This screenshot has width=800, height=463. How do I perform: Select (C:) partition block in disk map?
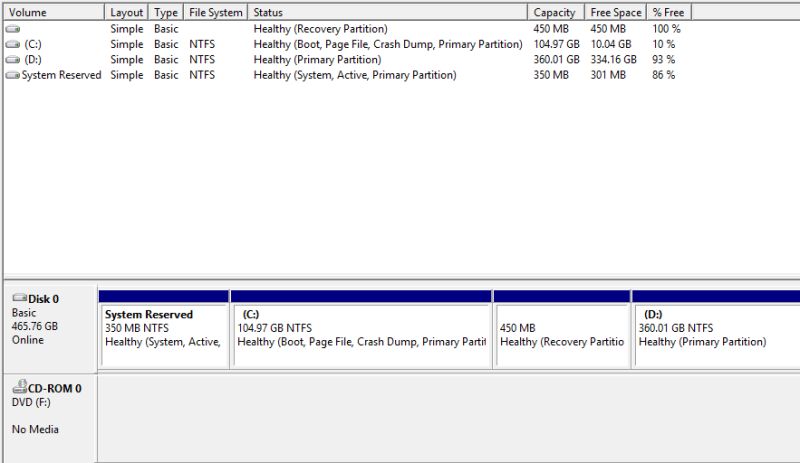point(361,328)
